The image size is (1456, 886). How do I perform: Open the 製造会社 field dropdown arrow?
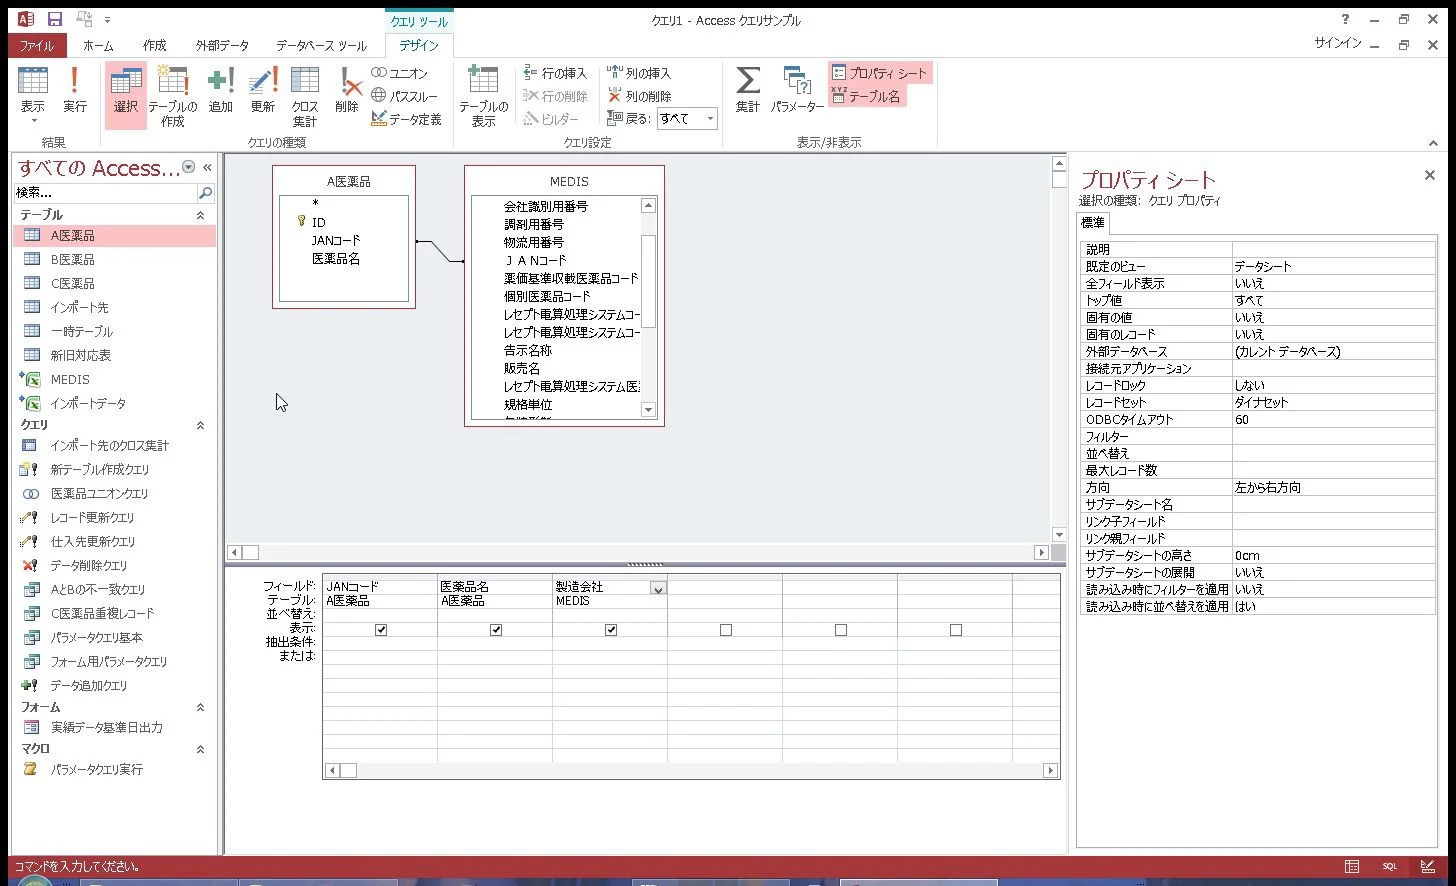click(658, 588)
